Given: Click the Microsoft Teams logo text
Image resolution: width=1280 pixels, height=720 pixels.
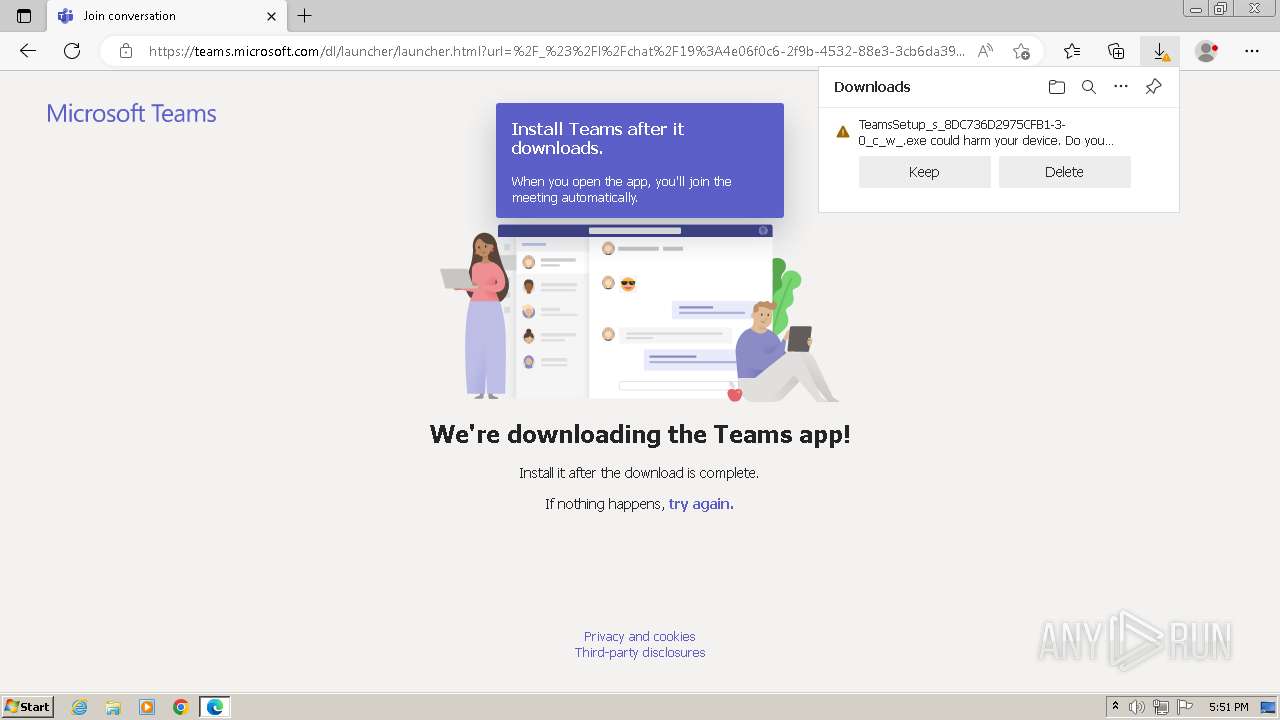Looking at the screenshot, I should [131, 113].
